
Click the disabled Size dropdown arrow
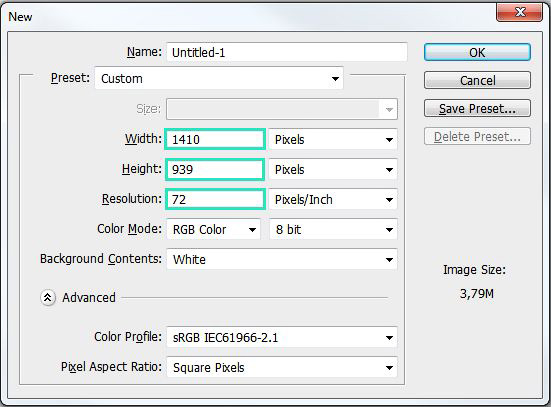click(389, 109)
